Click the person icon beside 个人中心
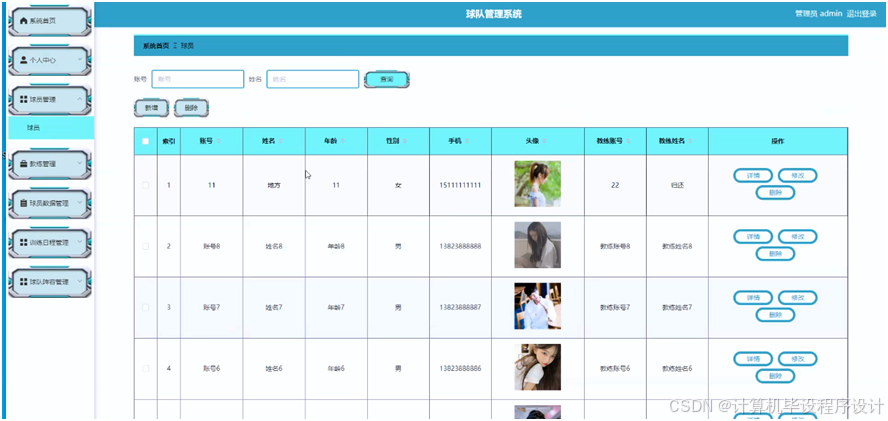The image size is (888, 421). click(x=23, y=59)
